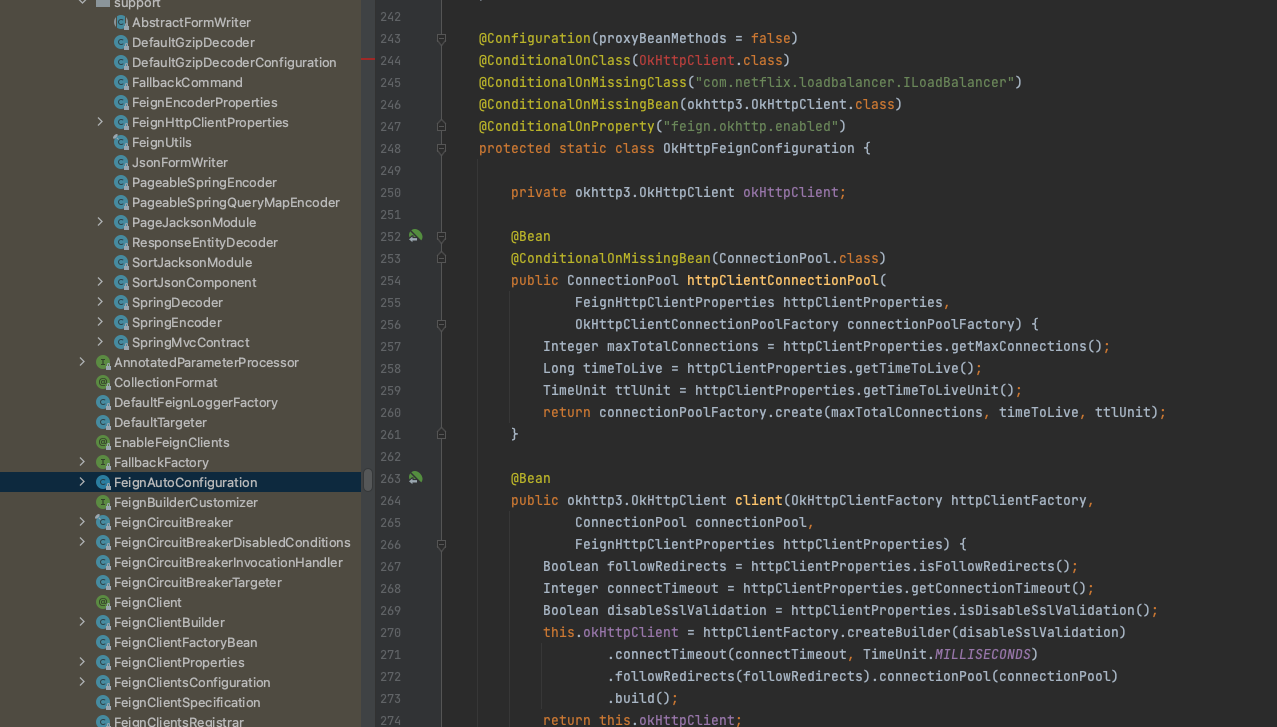Click the FeignClientFactoryBean class icon
This screenshot has width=1277, height=727.
[103, 642]
